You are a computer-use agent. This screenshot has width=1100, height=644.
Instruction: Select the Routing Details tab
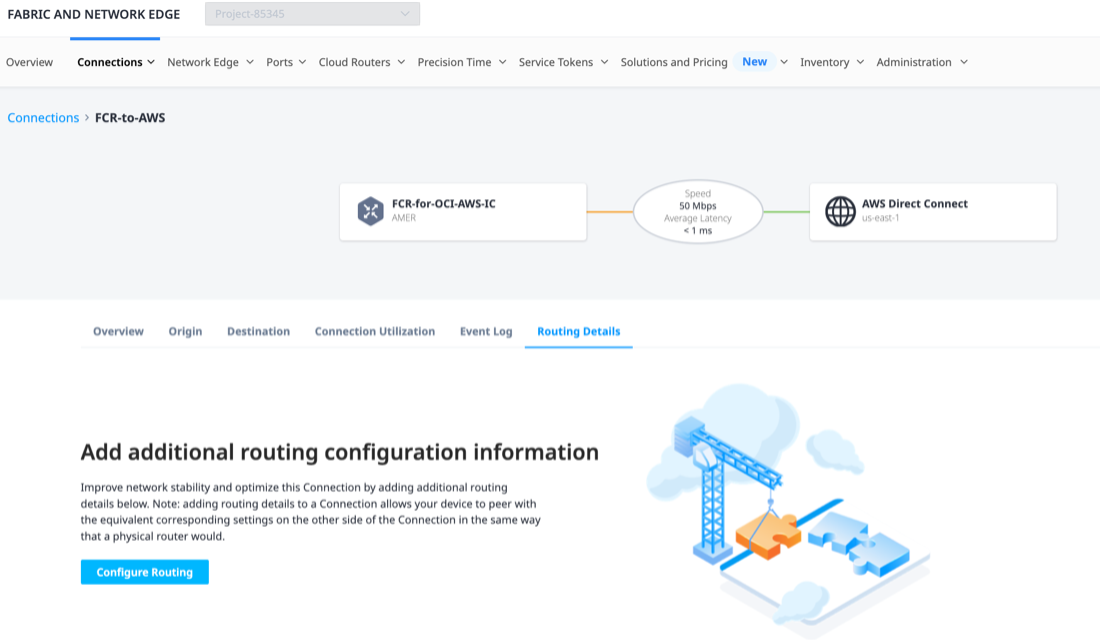(x=579, y=331)
